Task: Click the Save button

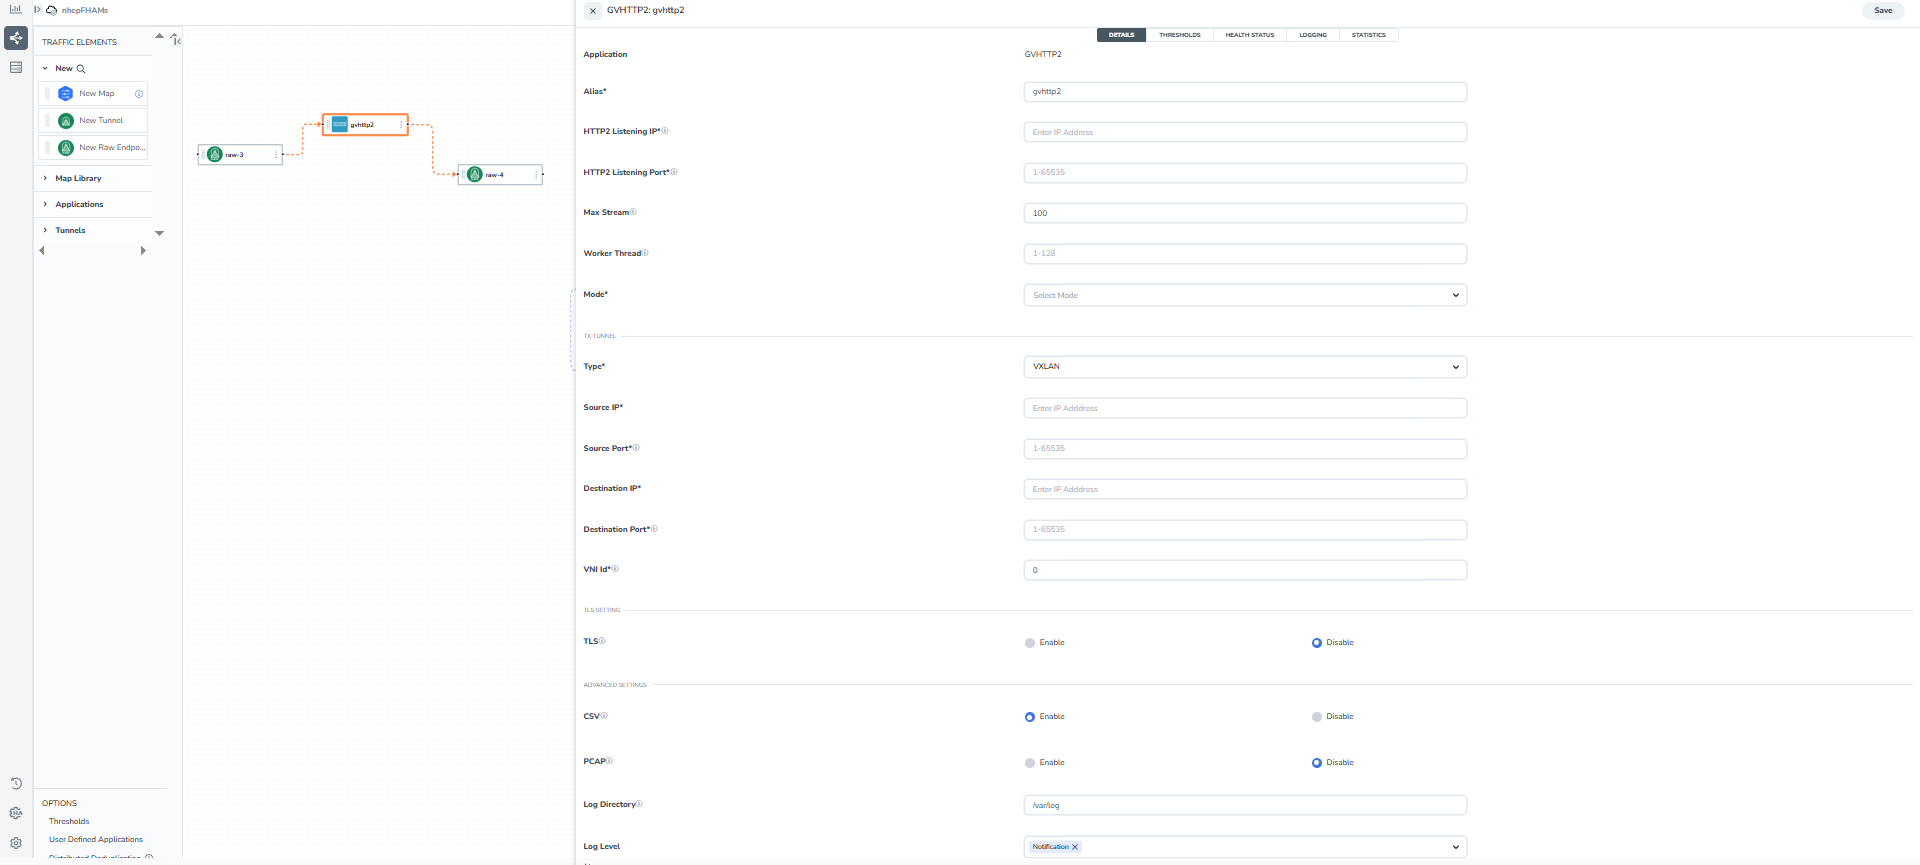Action: (1882, 11)
